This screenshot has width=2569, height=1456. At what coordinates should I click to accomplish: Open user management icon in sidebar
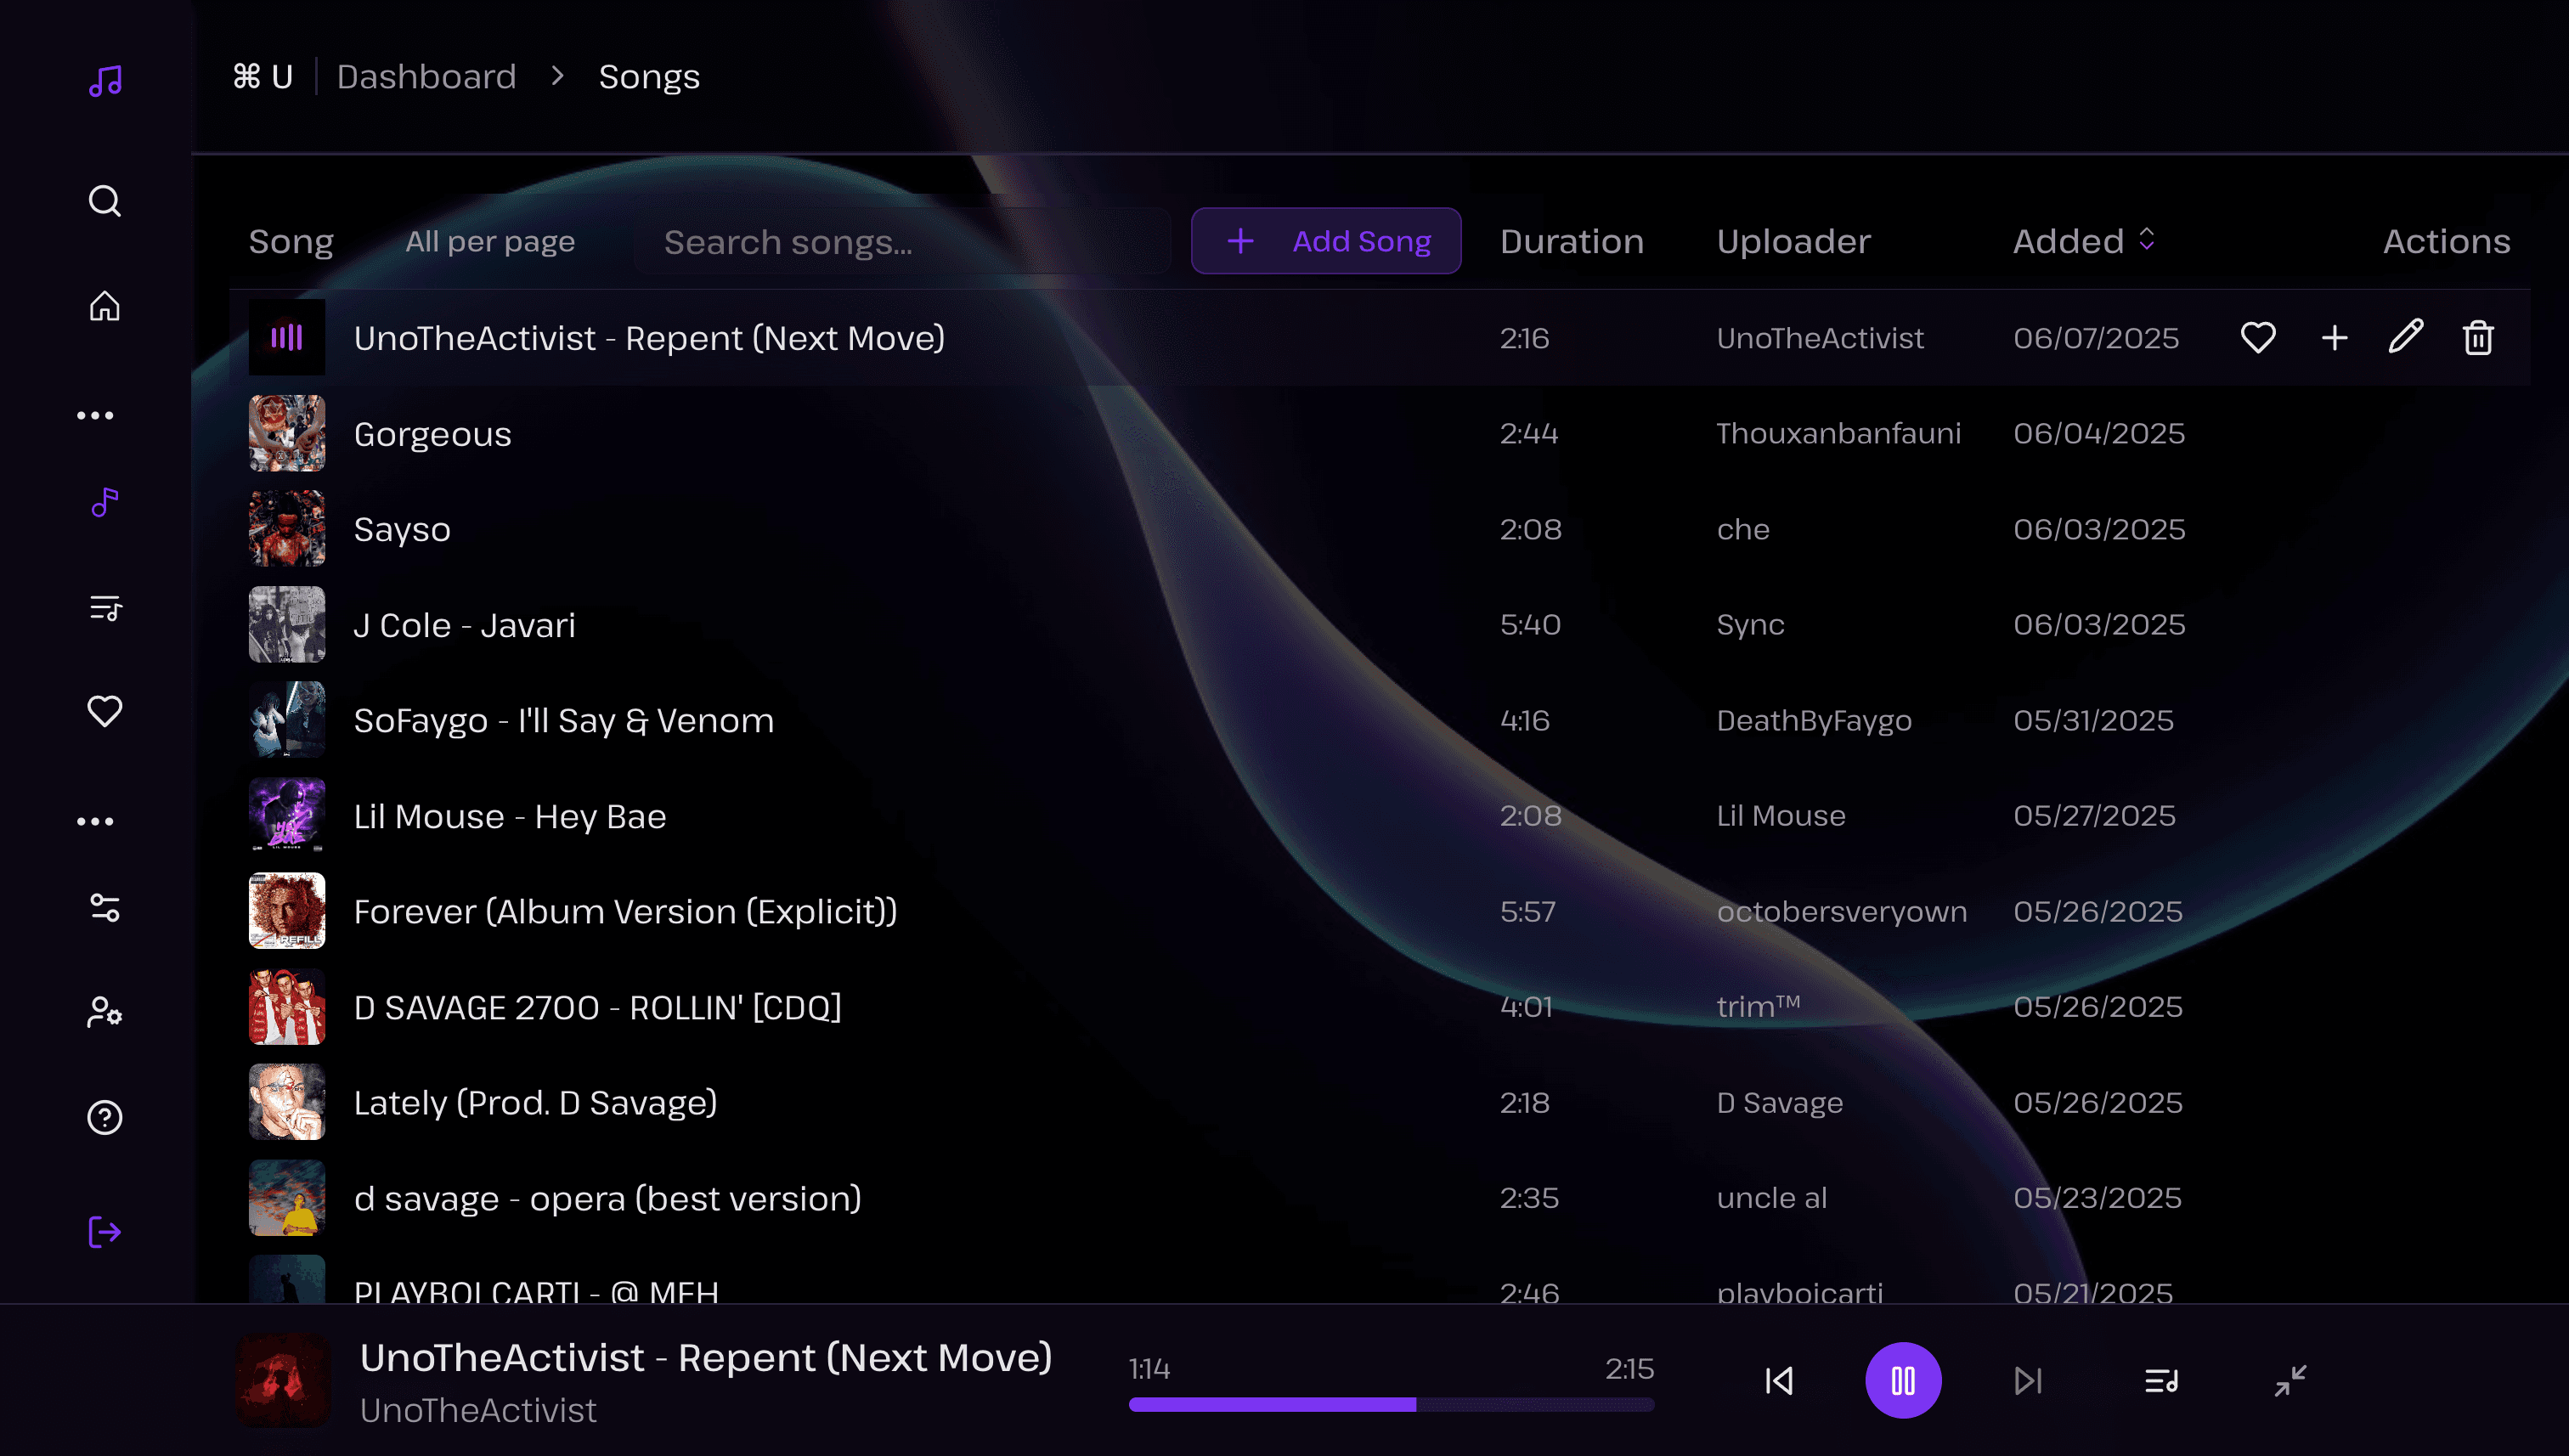[105, 1012]
